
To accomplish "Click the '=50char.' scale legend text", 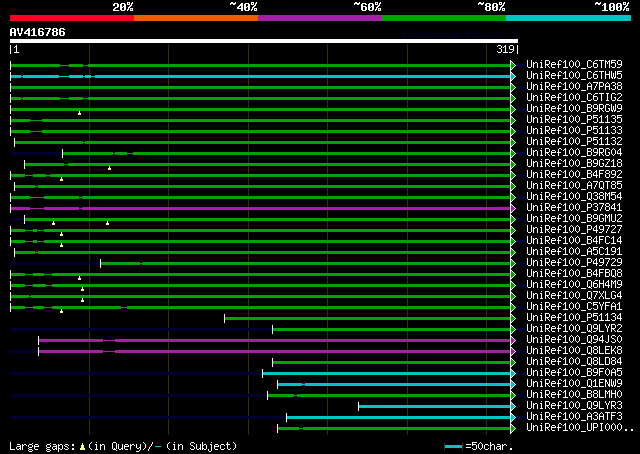I will (x=489, y=446).
